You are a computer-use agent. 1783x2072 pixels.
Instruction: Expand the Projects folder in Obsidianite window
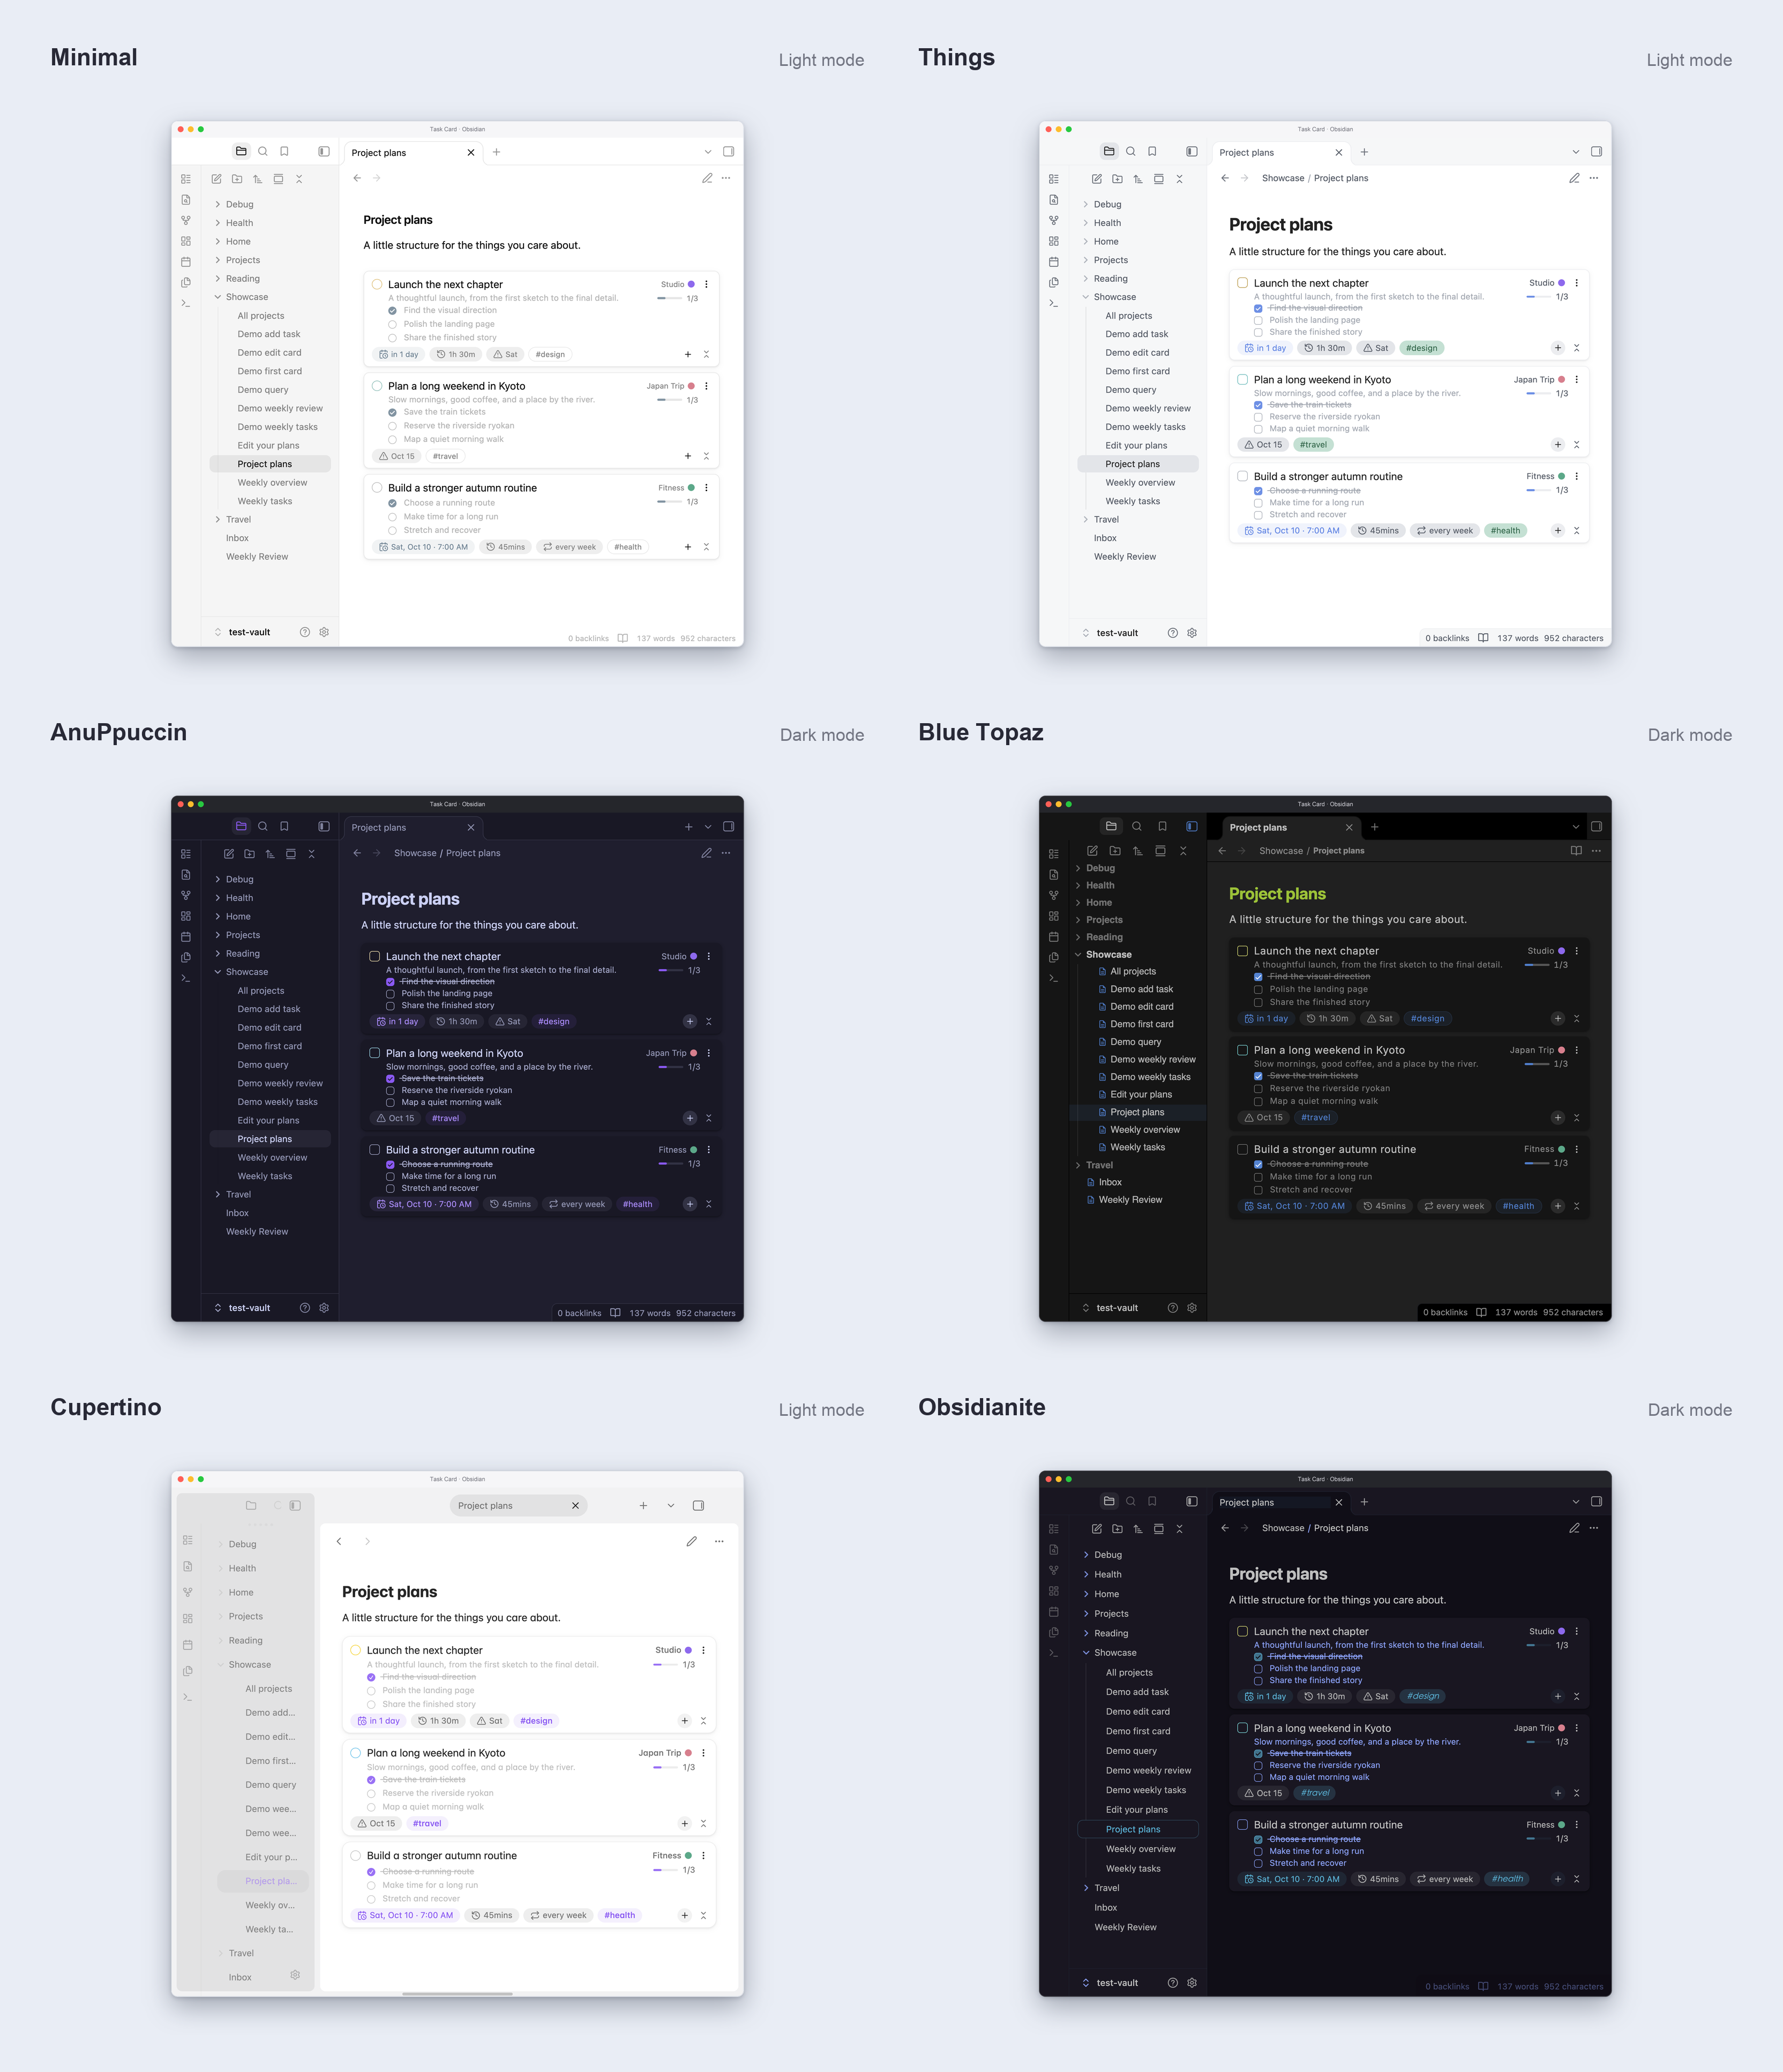pos(1086,1613)
